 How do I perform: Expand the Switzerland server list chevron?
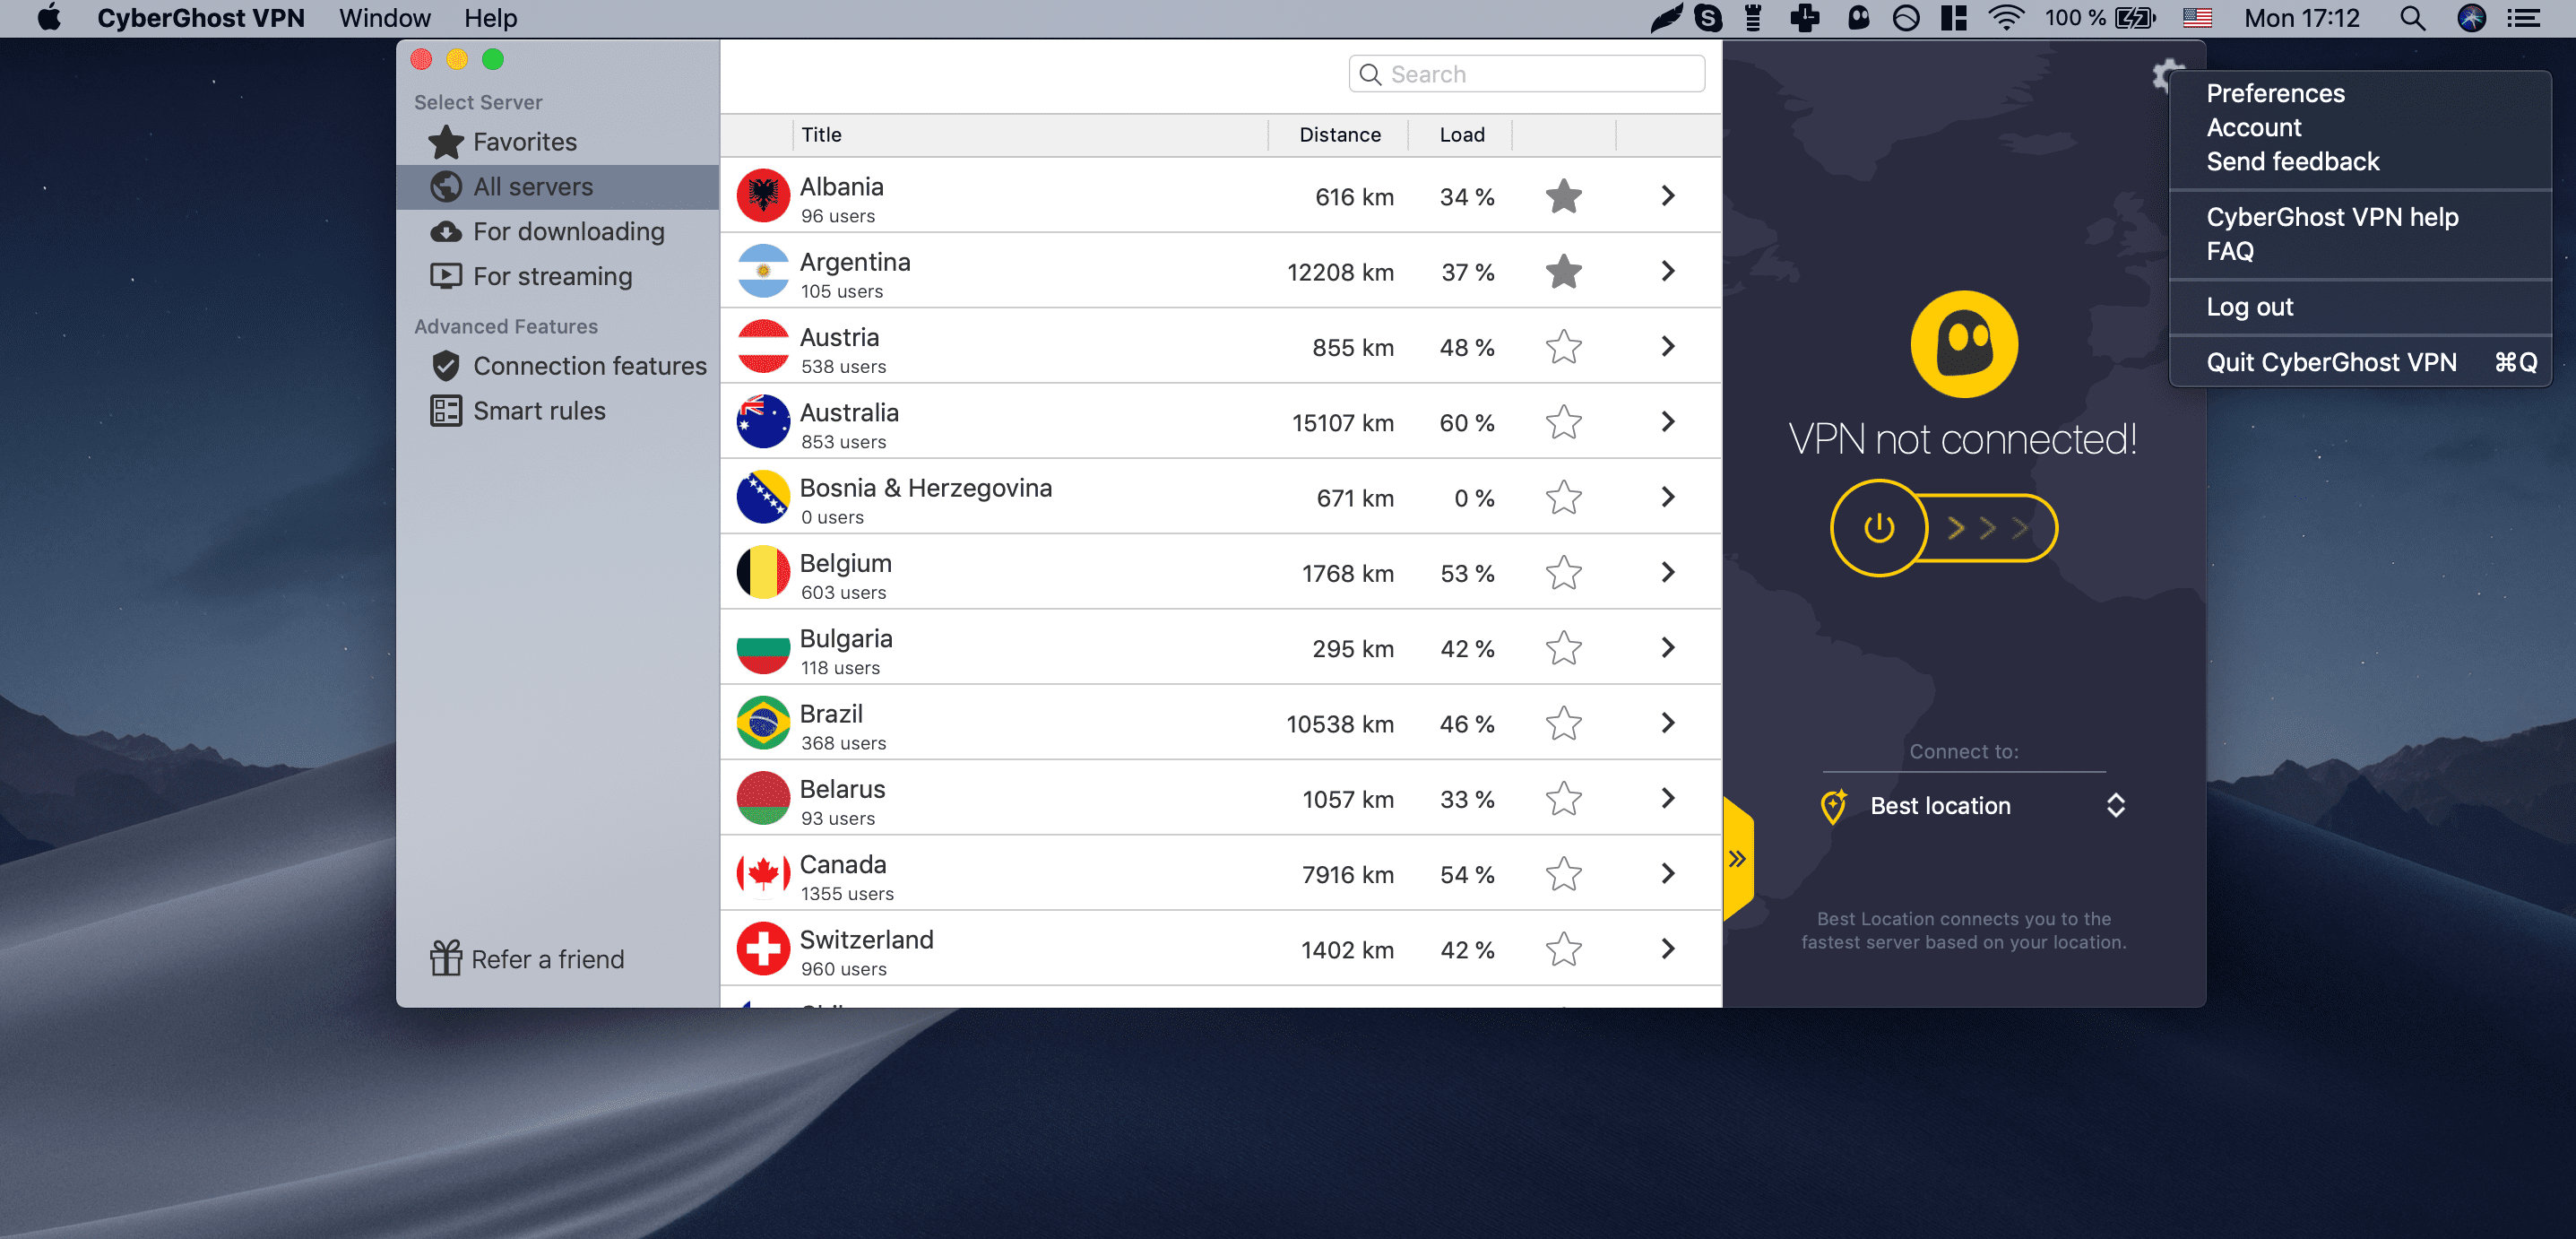click(x=1667, y=949)
